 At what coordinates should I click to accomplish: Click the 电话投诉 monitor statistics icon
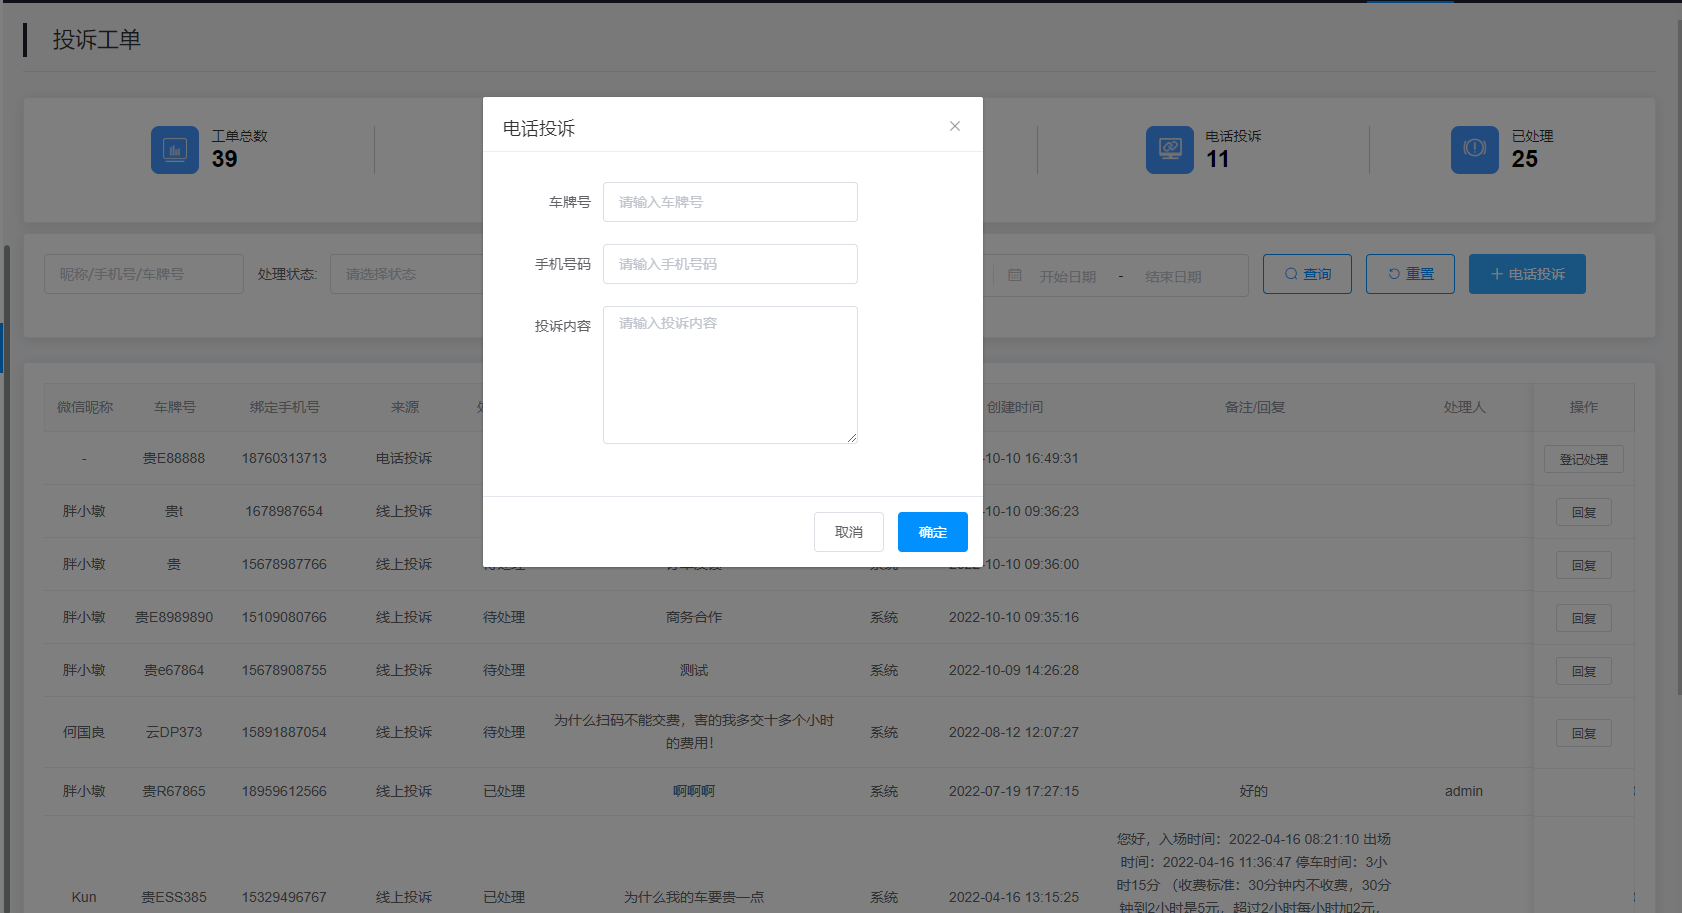tap(1169, 150)
